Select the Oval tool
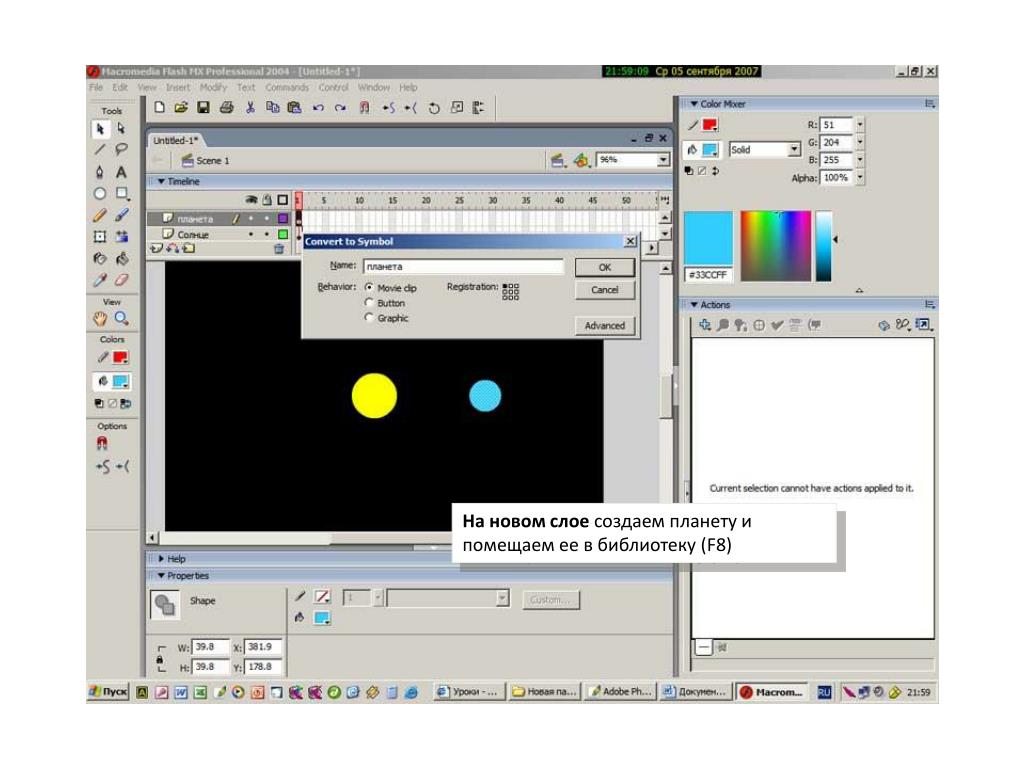Image resolution: width=1024 pixels, height=768 pixels. 100,193
